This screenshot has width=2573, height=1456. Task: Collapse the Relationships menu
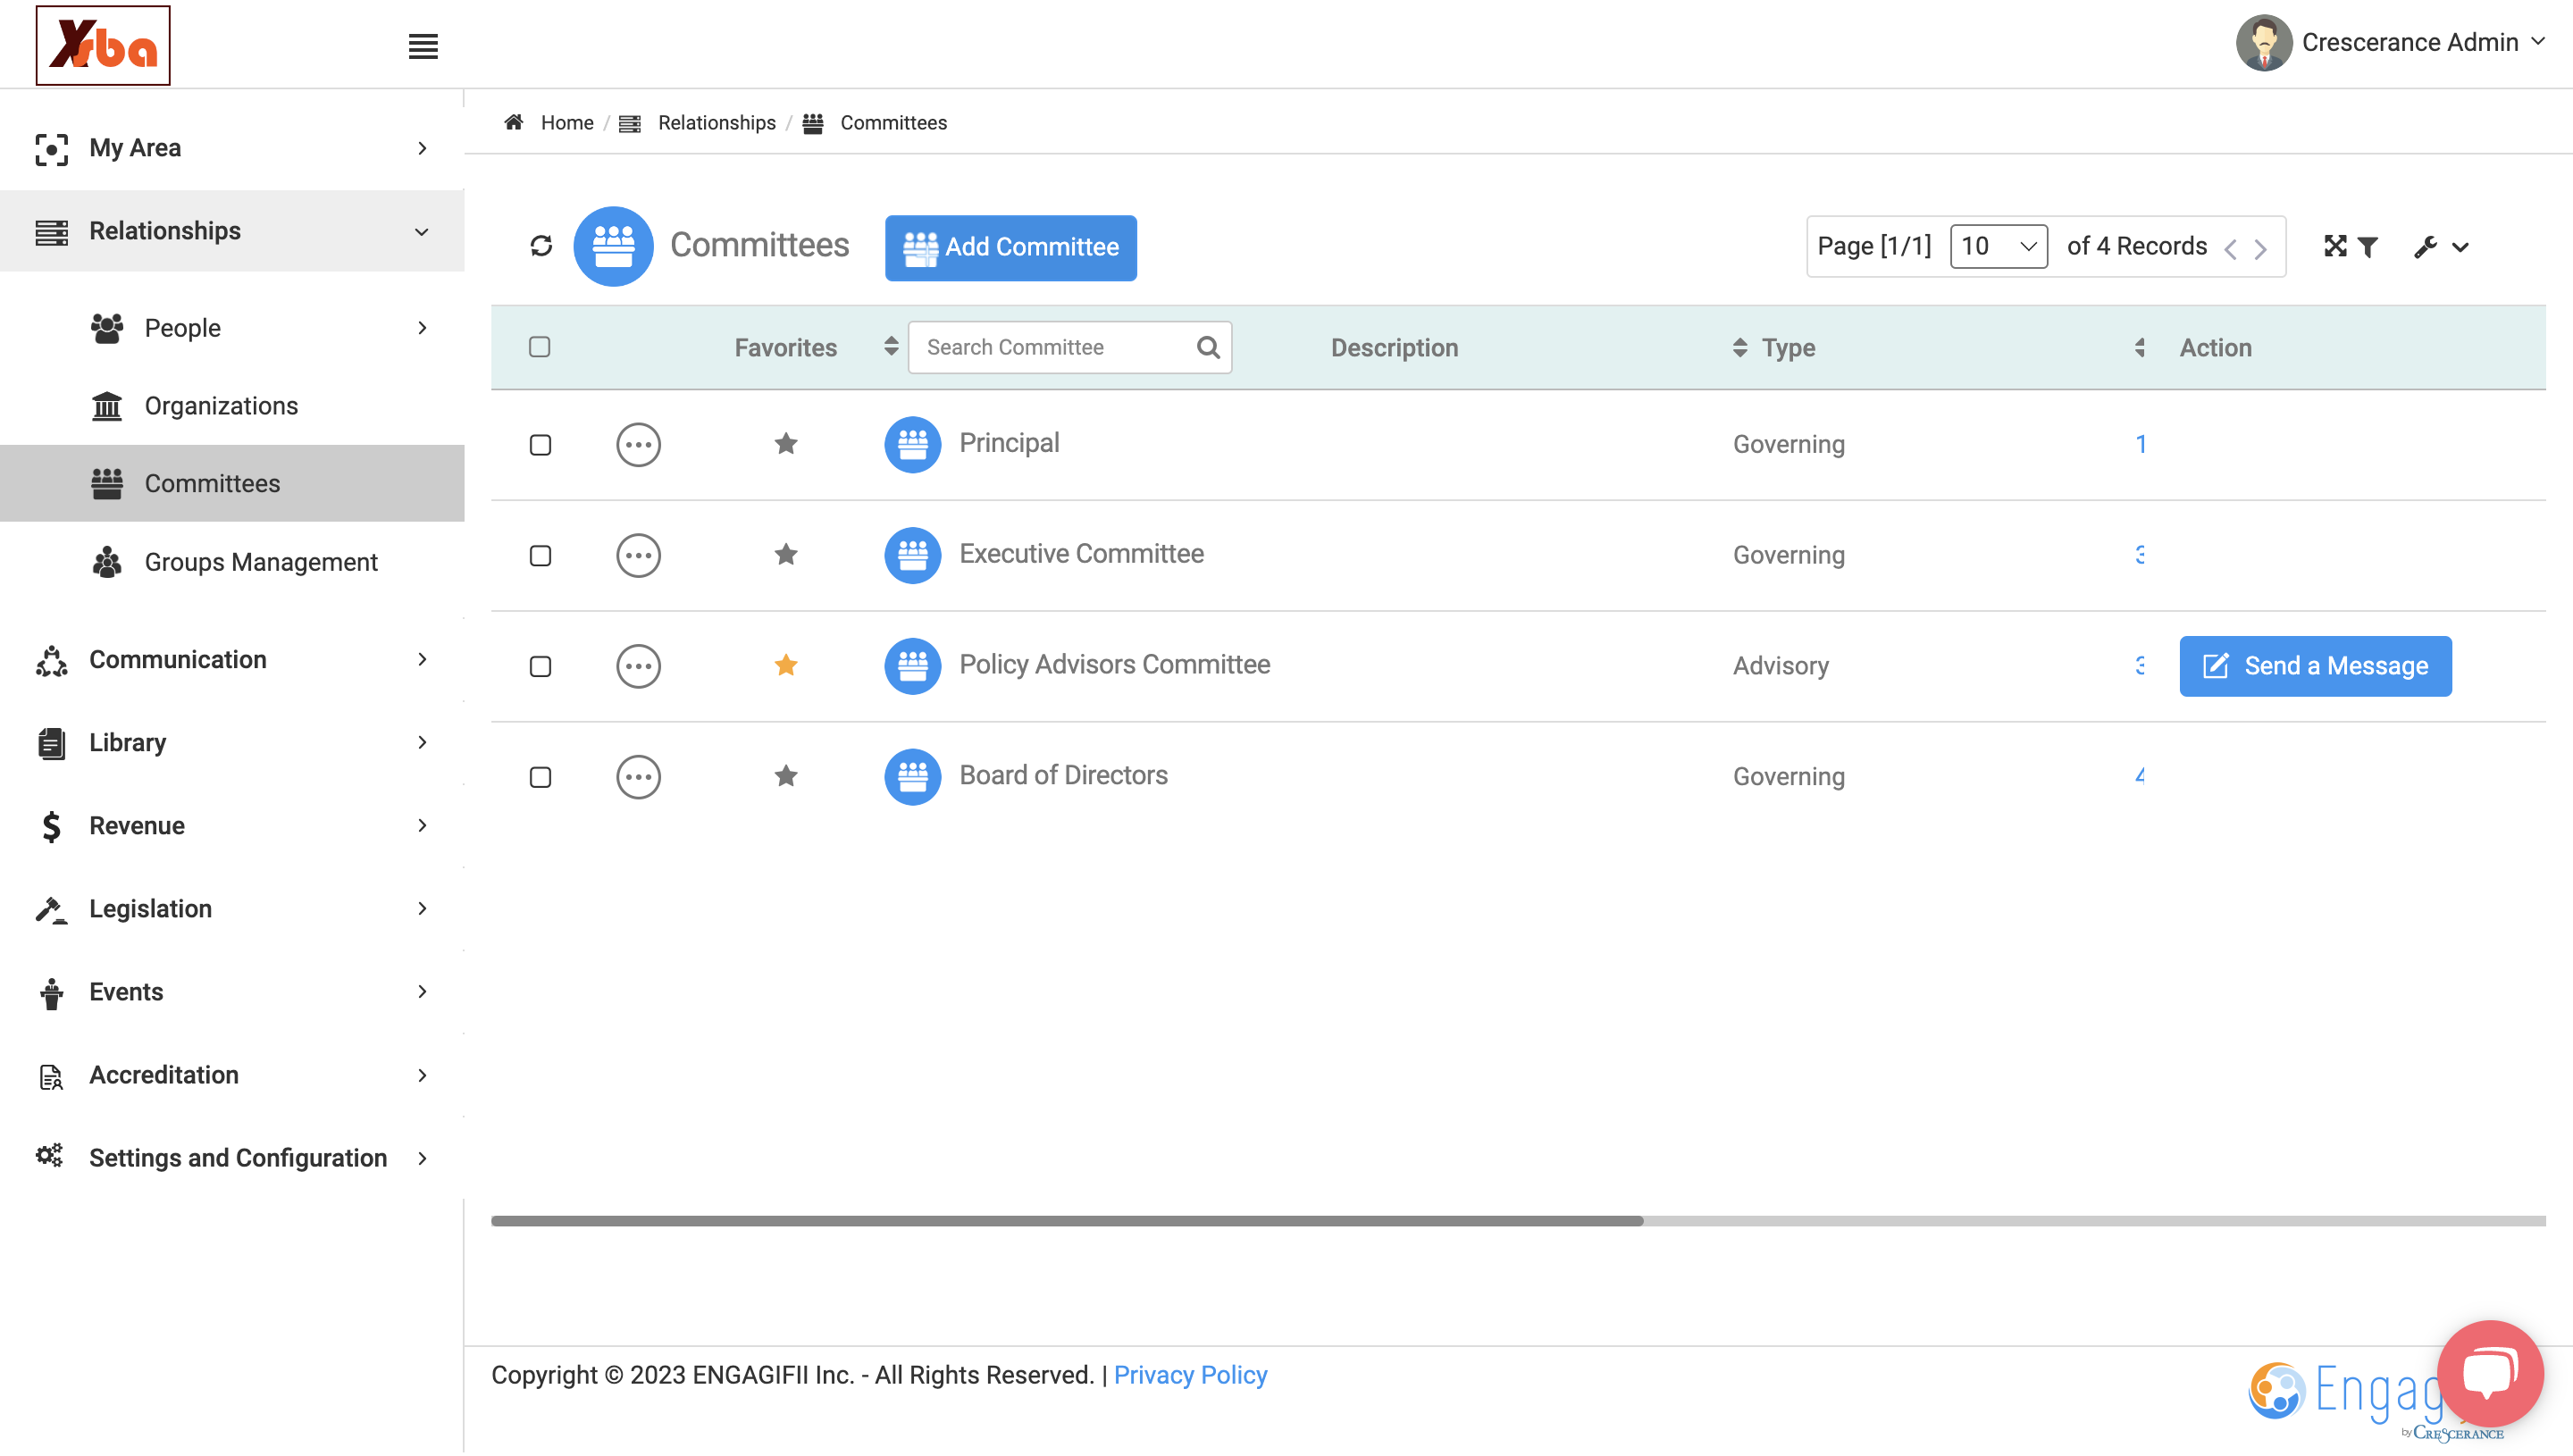[x=232, y=231]
